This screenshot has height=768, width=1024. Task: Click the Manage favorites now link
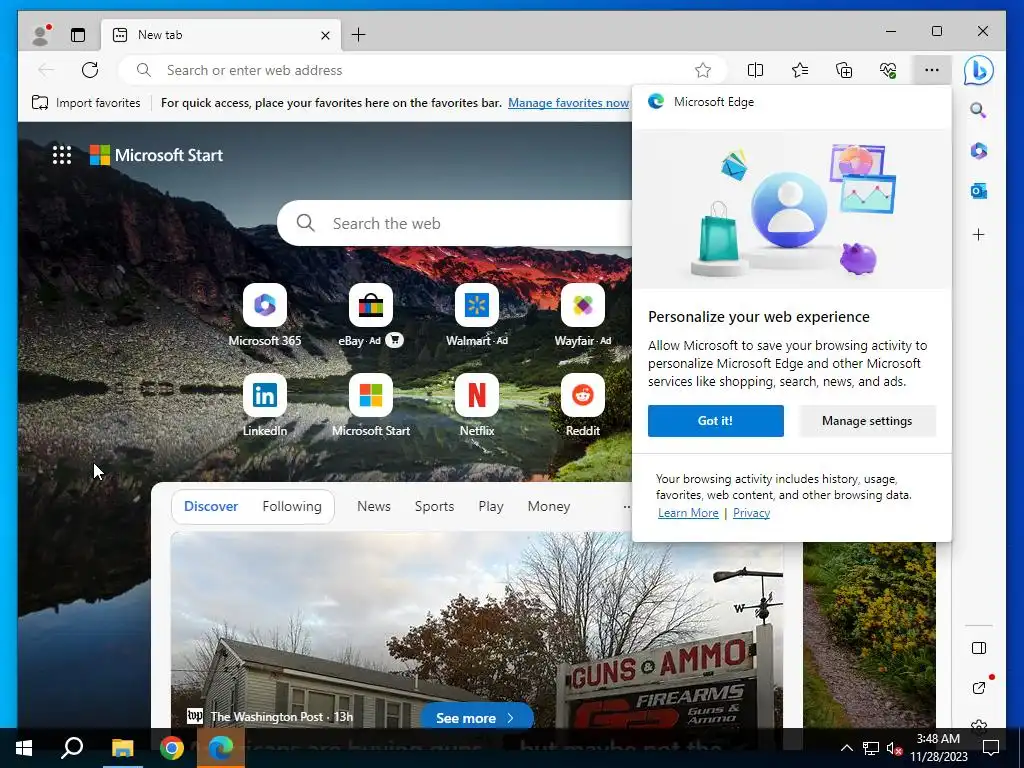(569, 103)
